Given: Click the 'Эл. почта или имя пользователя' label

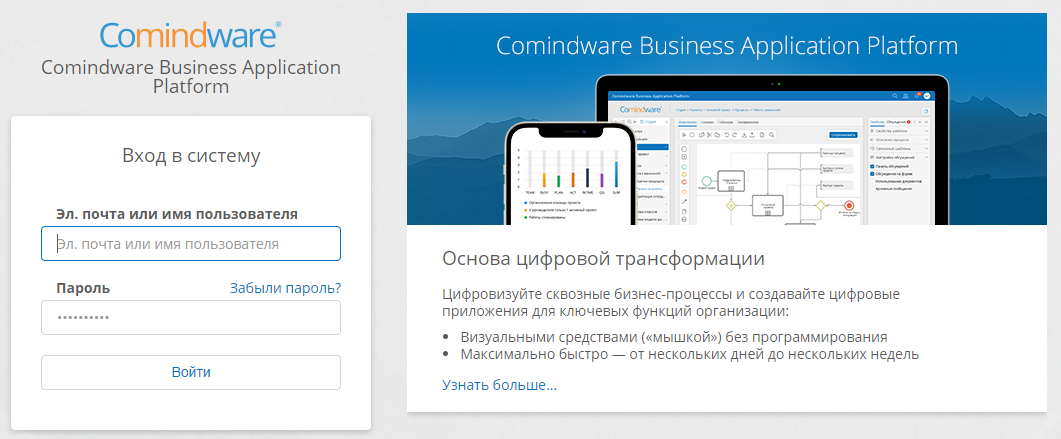Looking at the screenshot, I should point(178,214).
